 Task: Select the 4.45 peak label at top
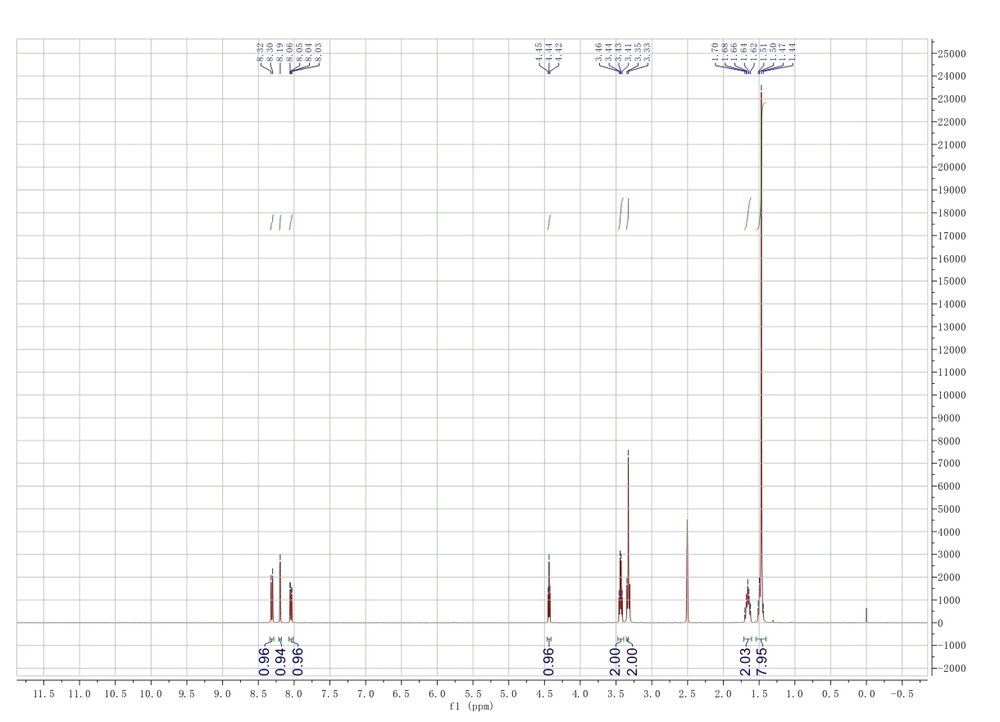tap(539, 54)
